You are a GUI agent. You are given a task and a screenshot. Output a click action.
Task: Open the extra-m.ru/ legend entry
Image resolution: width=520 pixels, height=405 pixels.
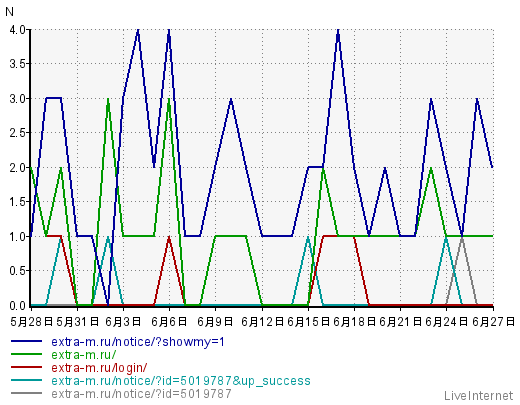tap(84, 355)
